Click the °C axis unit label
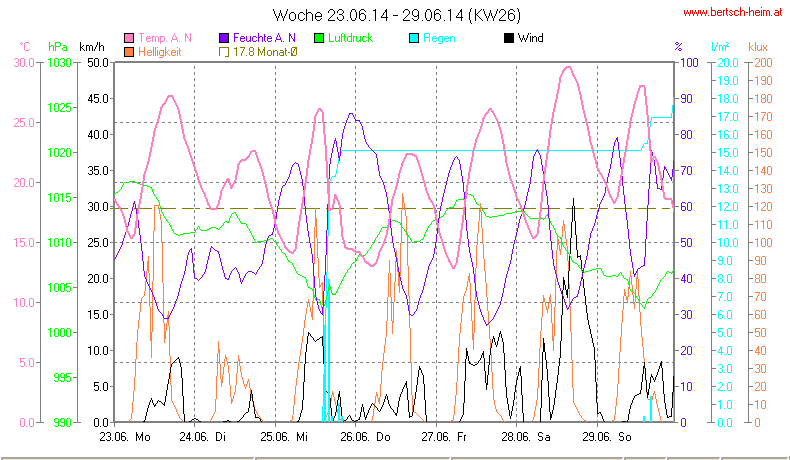Viewport: 790px width, 460px height. coord(24,47)
